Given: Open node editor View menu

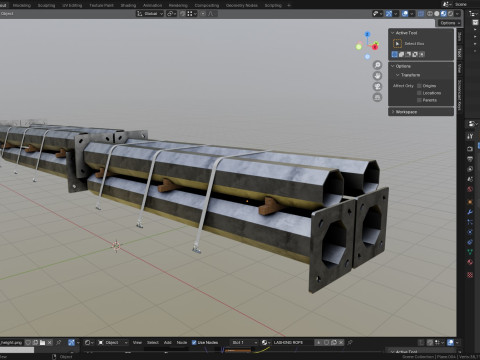Looking at the screenshot, I should (x=137, y=342).
